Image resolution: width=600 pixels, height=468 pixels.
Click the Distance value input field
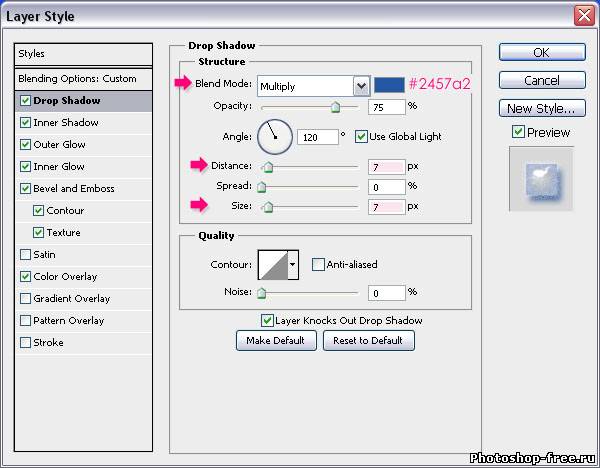pyautogui.click(x=384, y=165)
